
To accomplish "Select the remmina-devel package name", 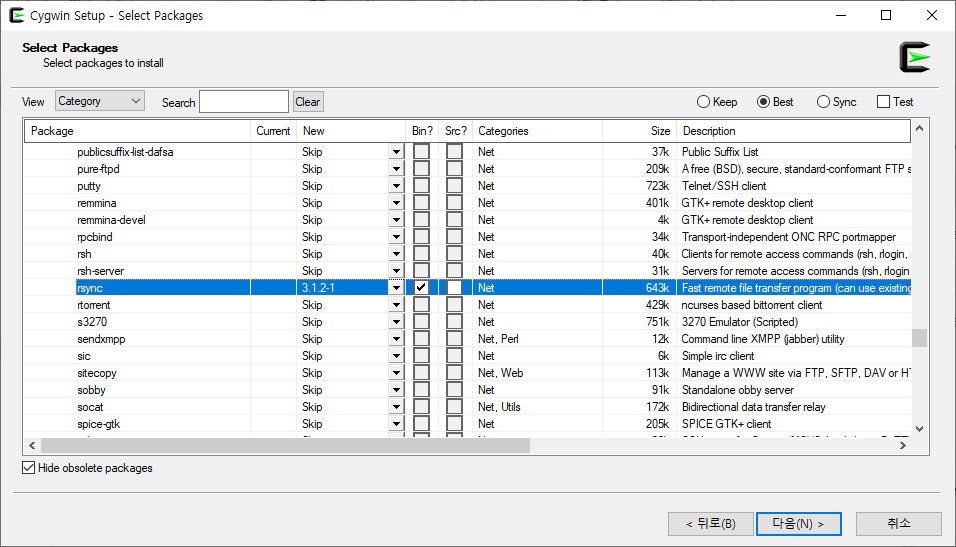I will (x=112, y=220).
